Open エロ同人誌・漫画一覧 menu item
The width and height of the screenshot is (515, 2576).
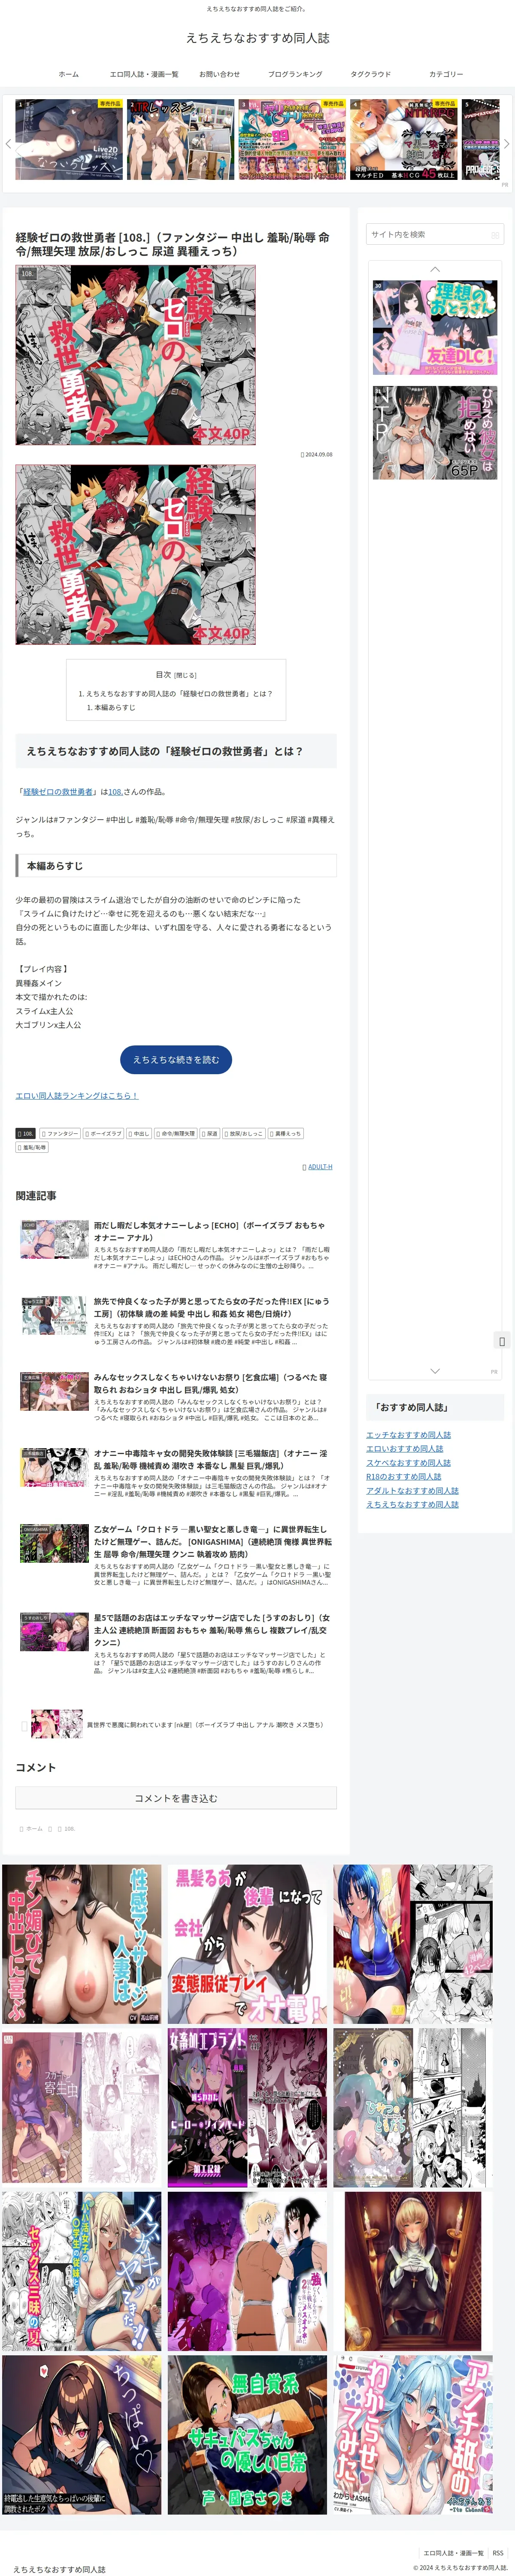pyautogui.click(x=144, y=74)
